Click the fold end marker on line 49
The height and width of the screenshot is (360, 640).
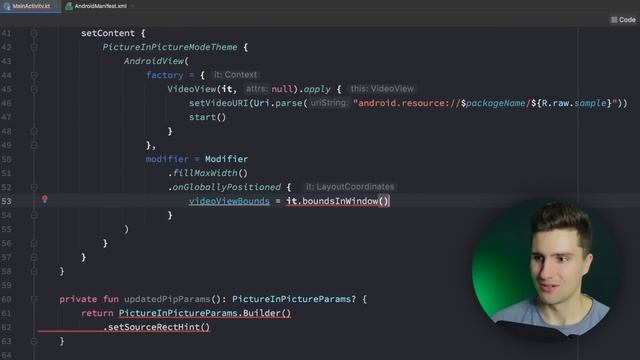click(34, 145)
